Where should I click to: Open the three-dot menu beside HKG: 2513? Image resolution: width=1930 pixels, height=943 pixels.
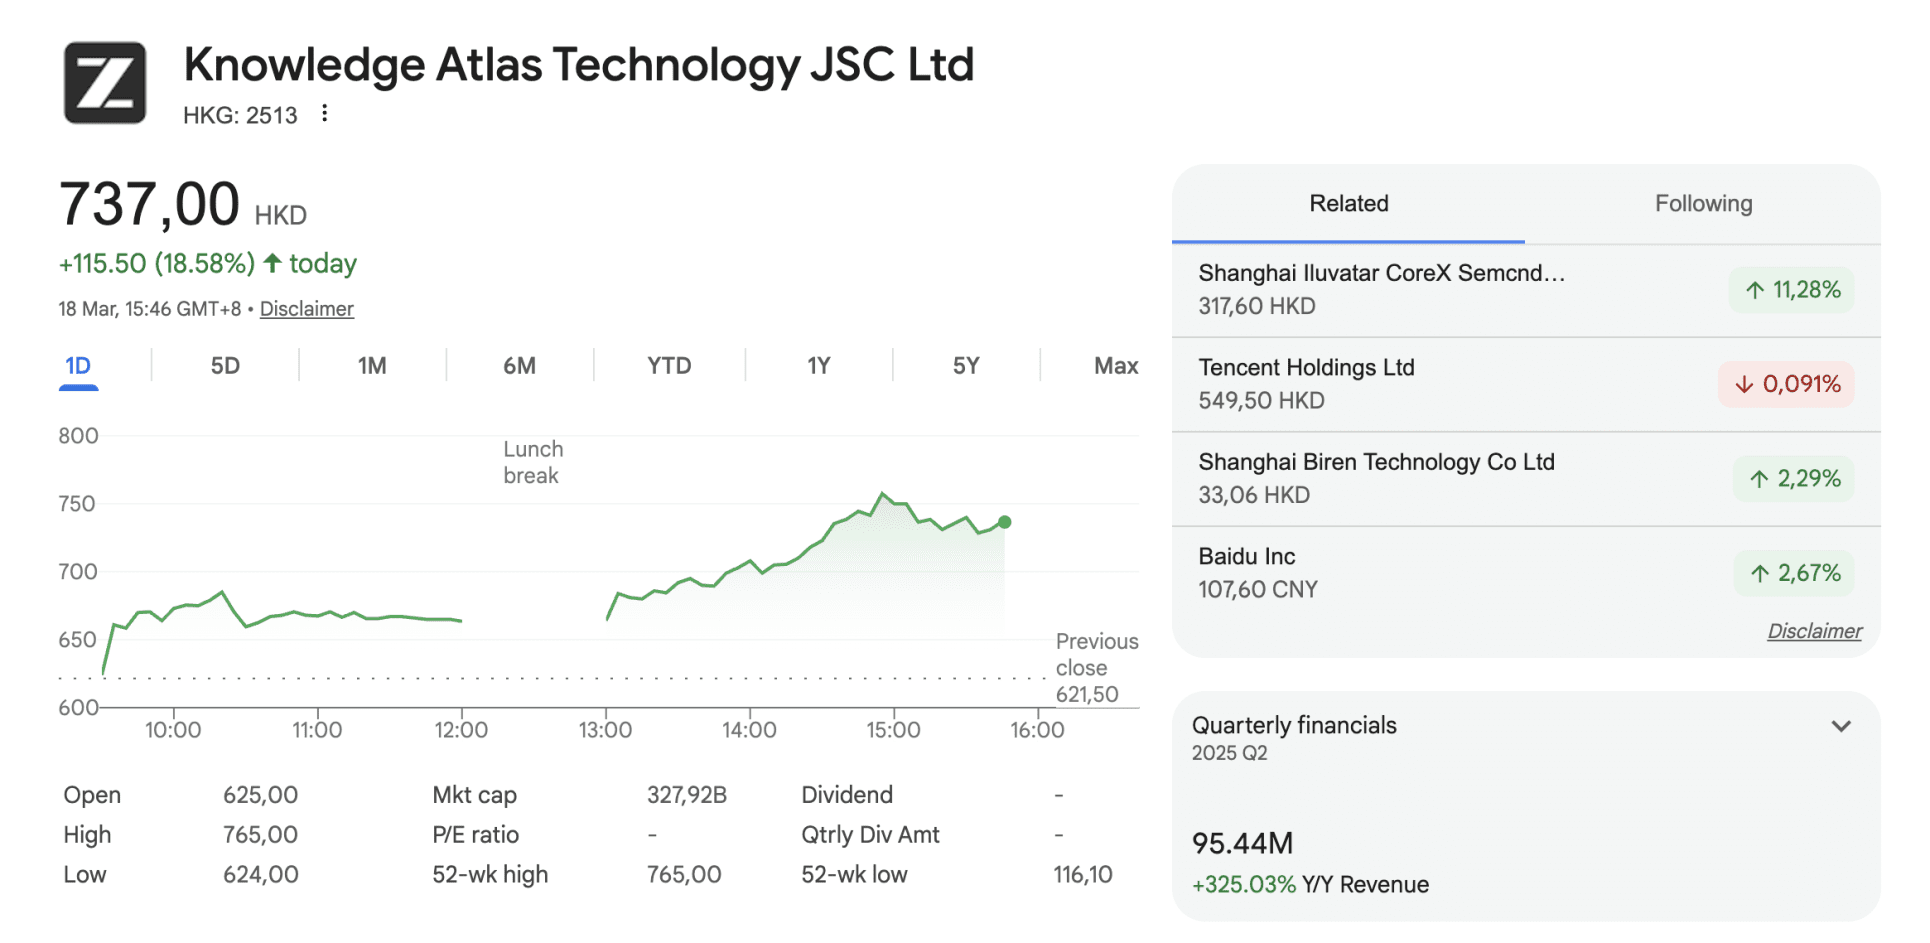pyautogui.click(x=324, y=114)
